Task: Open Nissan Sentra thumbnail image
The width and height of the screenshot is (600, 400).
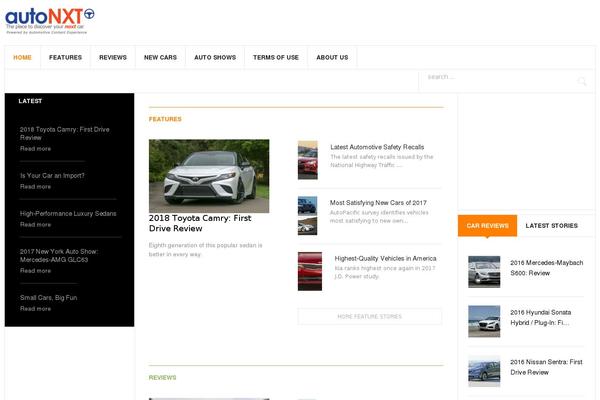Action: click(x=484, y=371)
